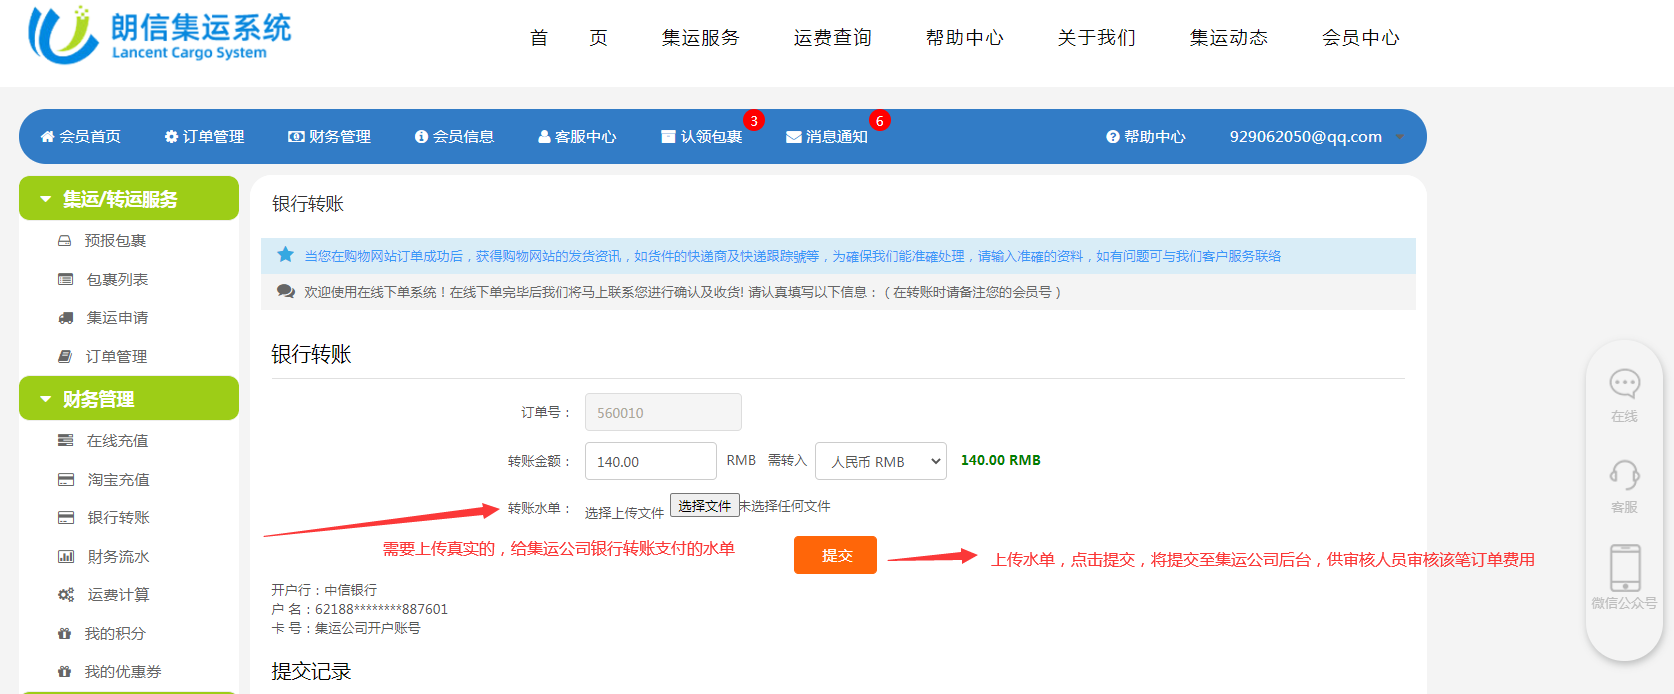Open 消息通知 envelope with badge 6

click(x=826, y=137)
